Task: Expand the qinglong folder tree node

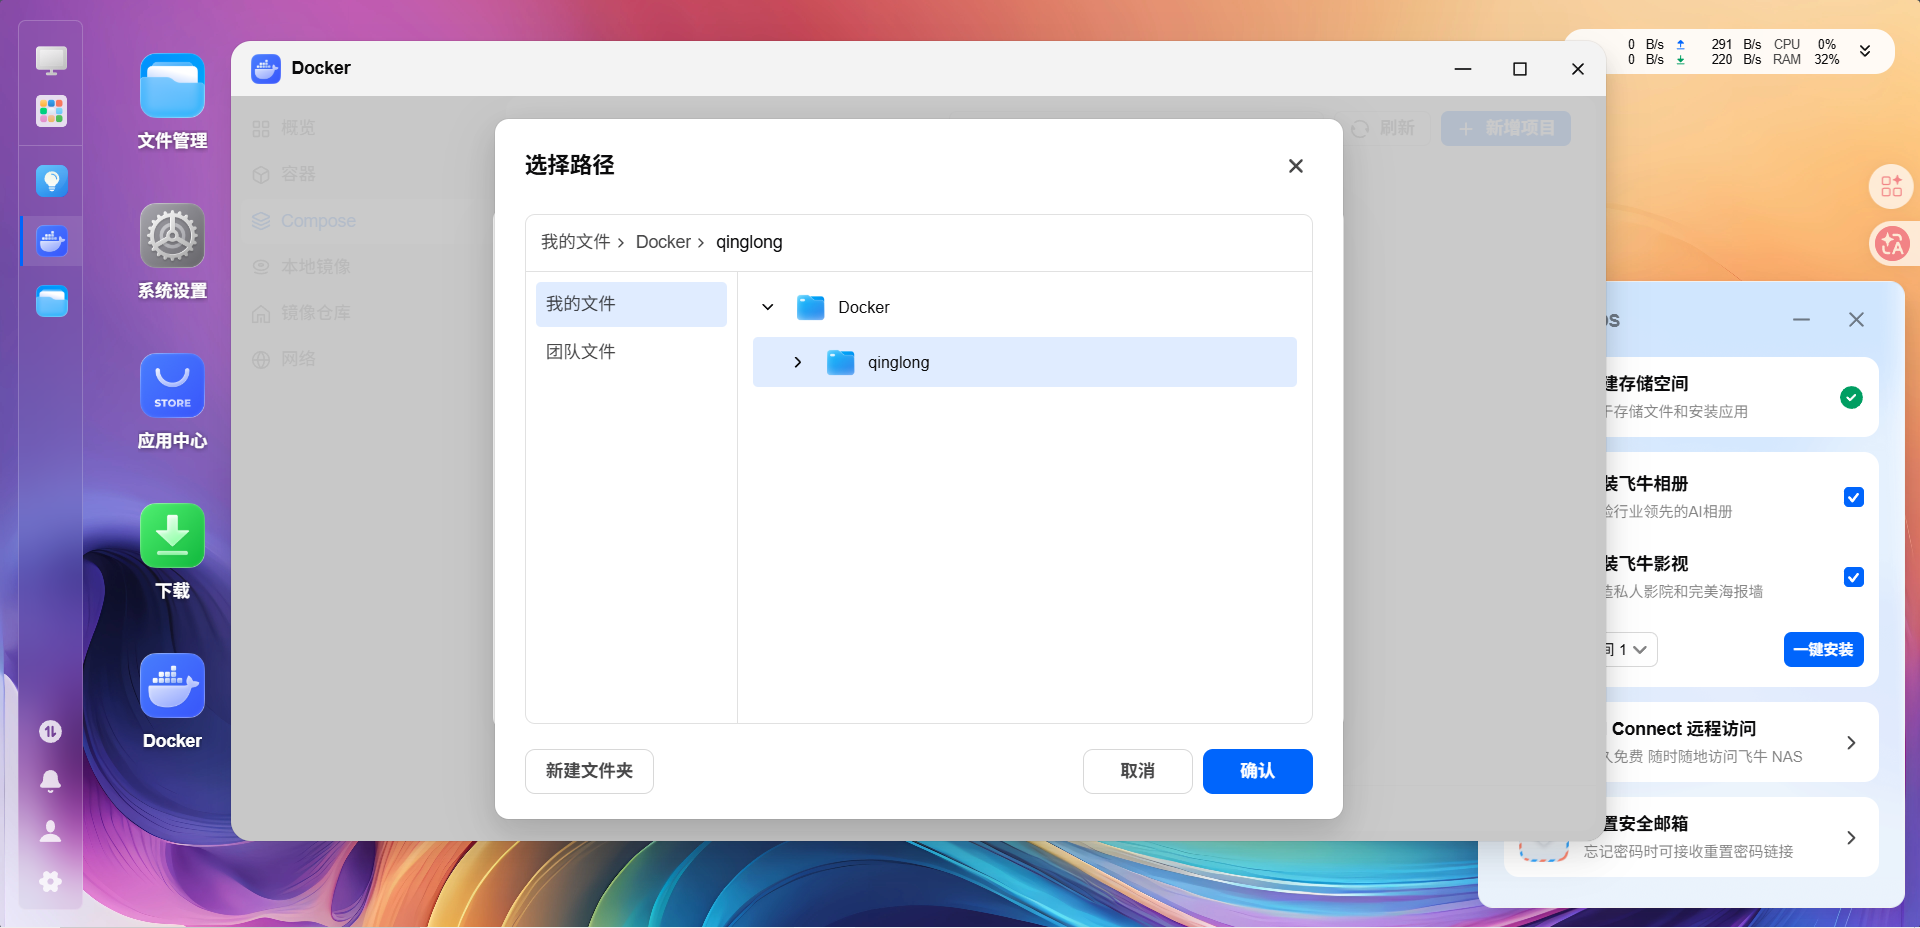Action: click(798, 362)
